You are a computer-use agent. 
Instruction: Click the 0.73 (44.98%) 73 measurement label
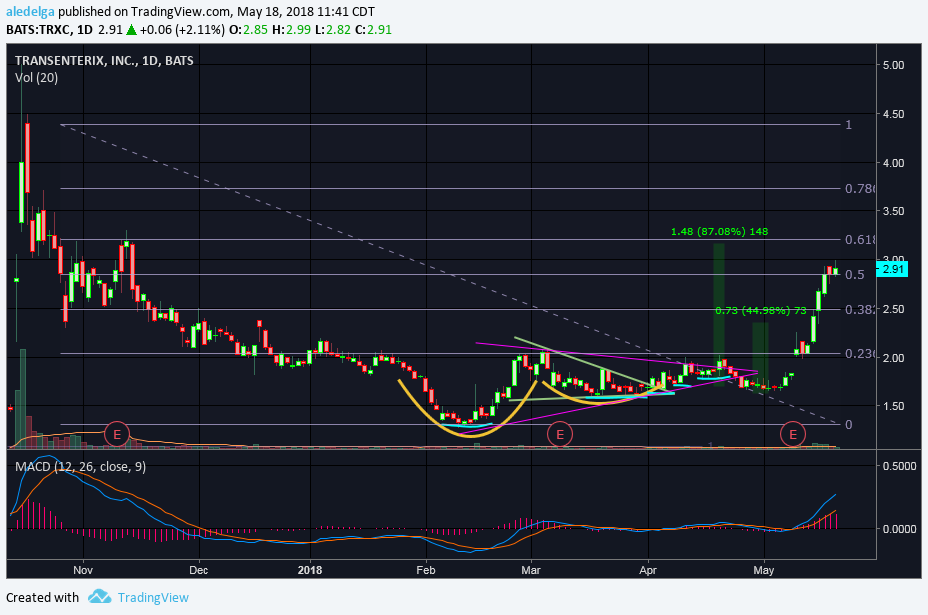pos(761,310)
